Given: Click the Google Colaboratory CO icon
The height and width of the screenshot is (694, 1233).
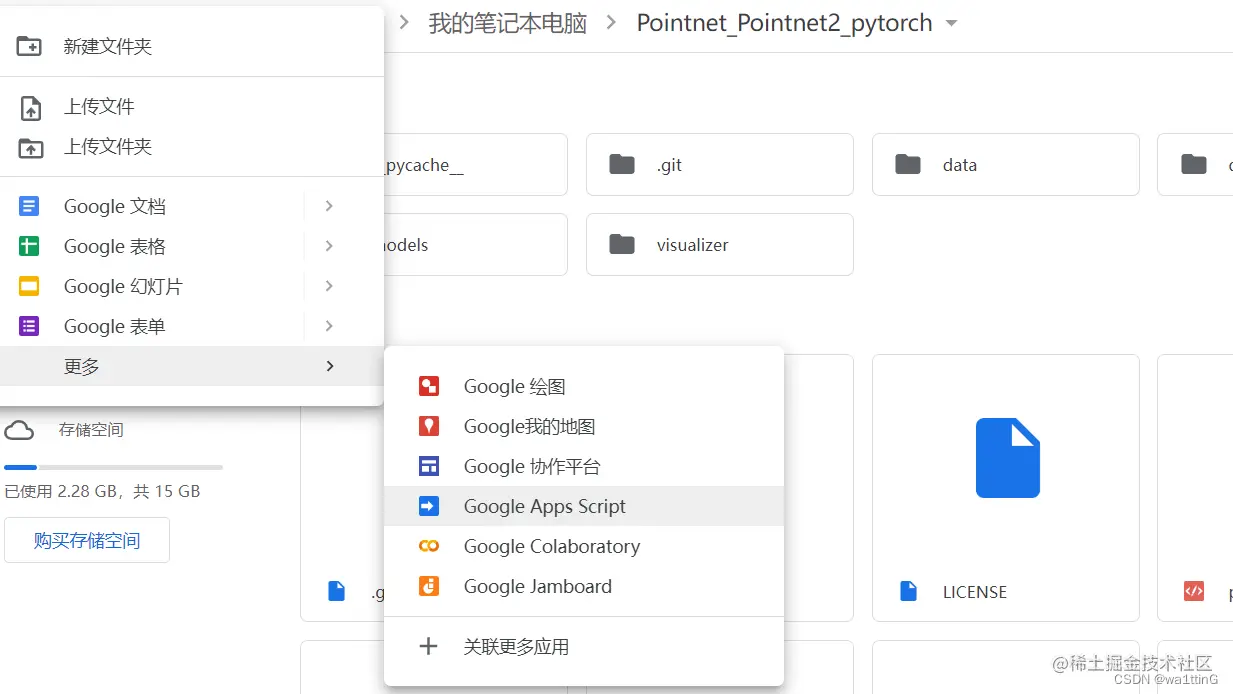Looking at the screenshot, I should (429, 547).
